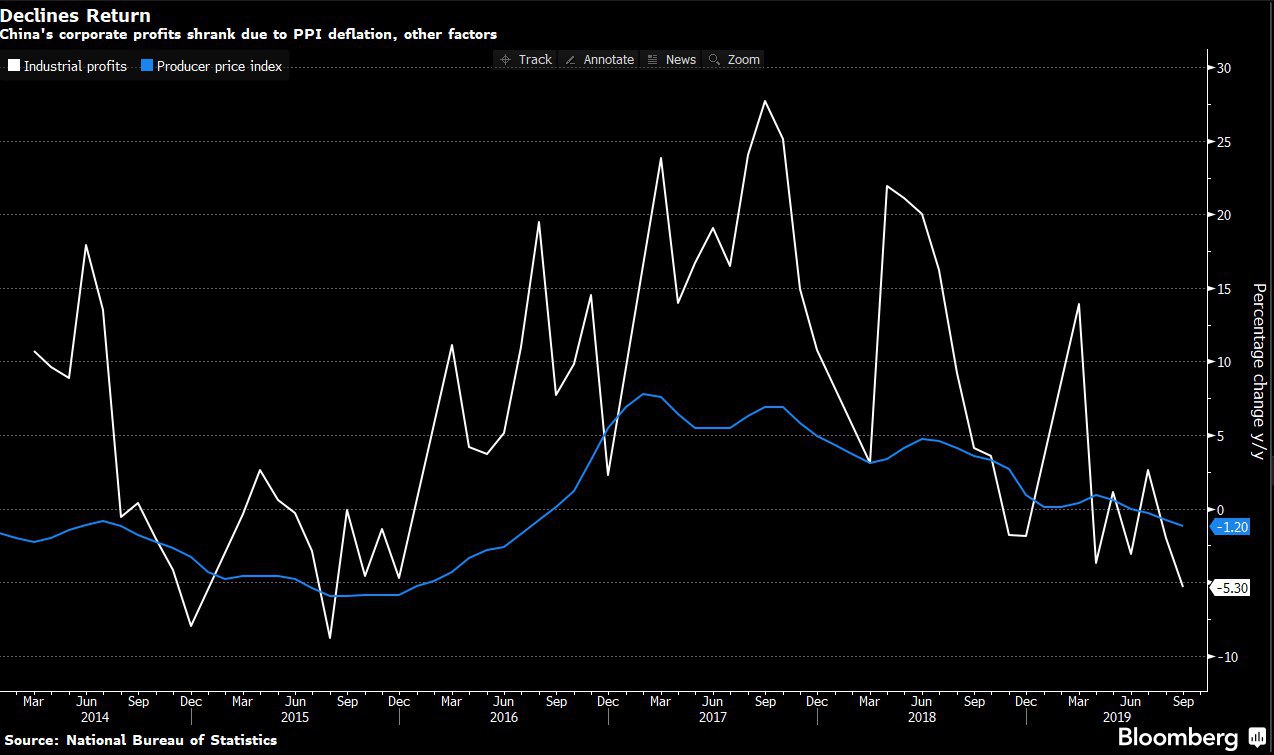Image resolution: width=1274 pixels, height=755 pixels.
Task: Click the white Industrial profits legend swatch
Action: click(13, 67)
